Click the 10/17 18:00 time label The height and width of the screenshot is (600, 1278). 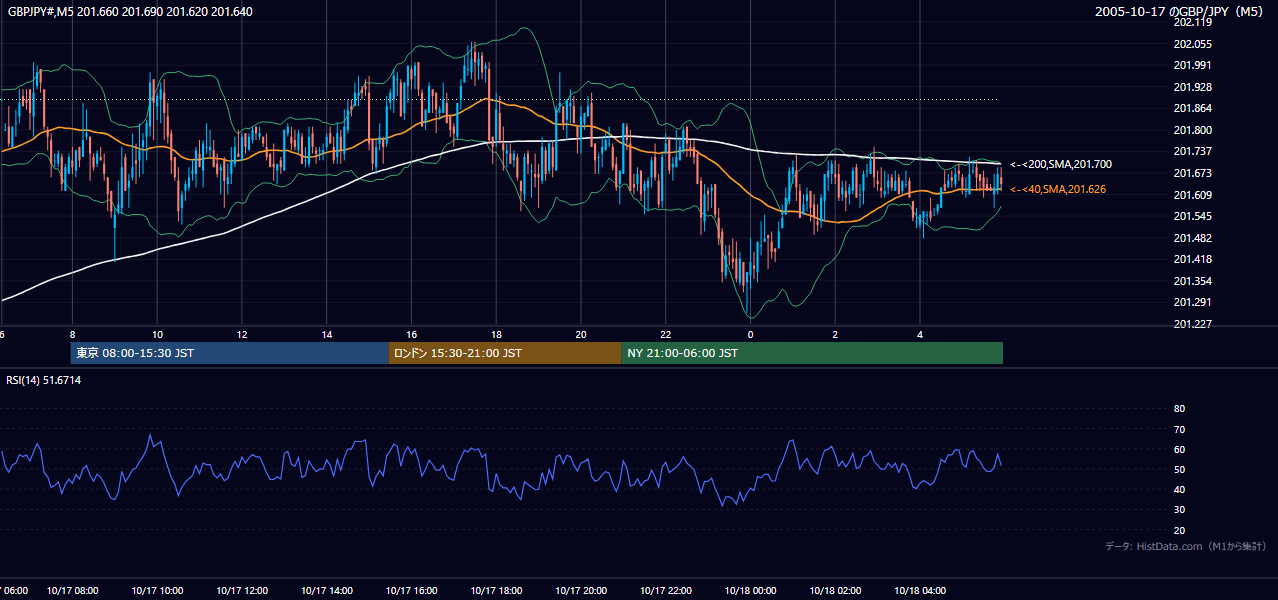coord(496,591)
